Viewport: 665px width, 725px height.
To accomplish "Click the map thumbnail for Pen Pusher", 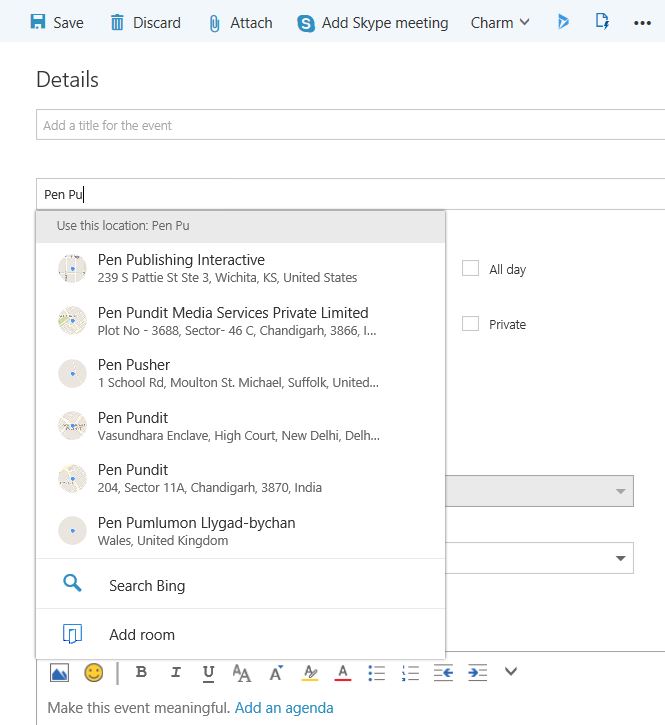I will pyautogui.click(x=72, y=373).
